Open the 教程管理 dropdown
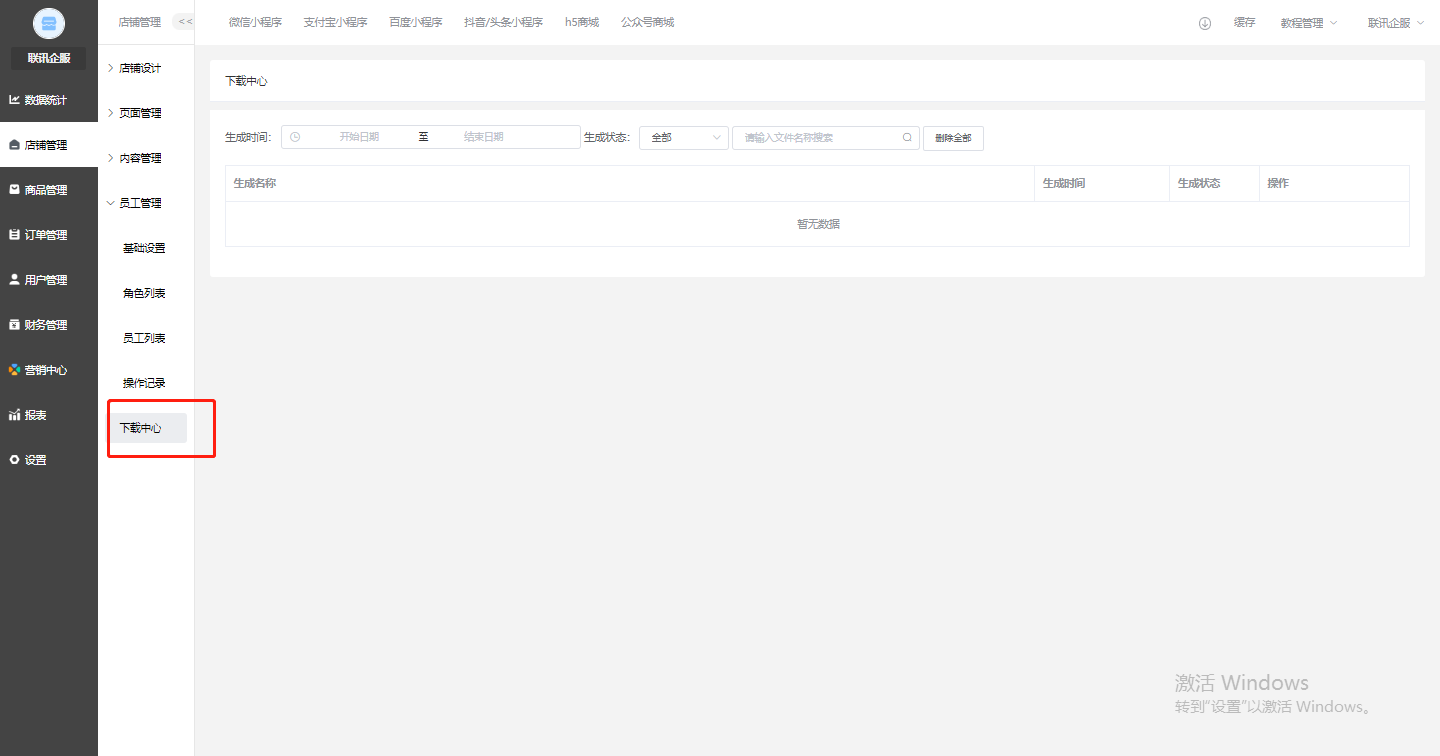The image size is (1440, 756). click(x=1308, y=23)
